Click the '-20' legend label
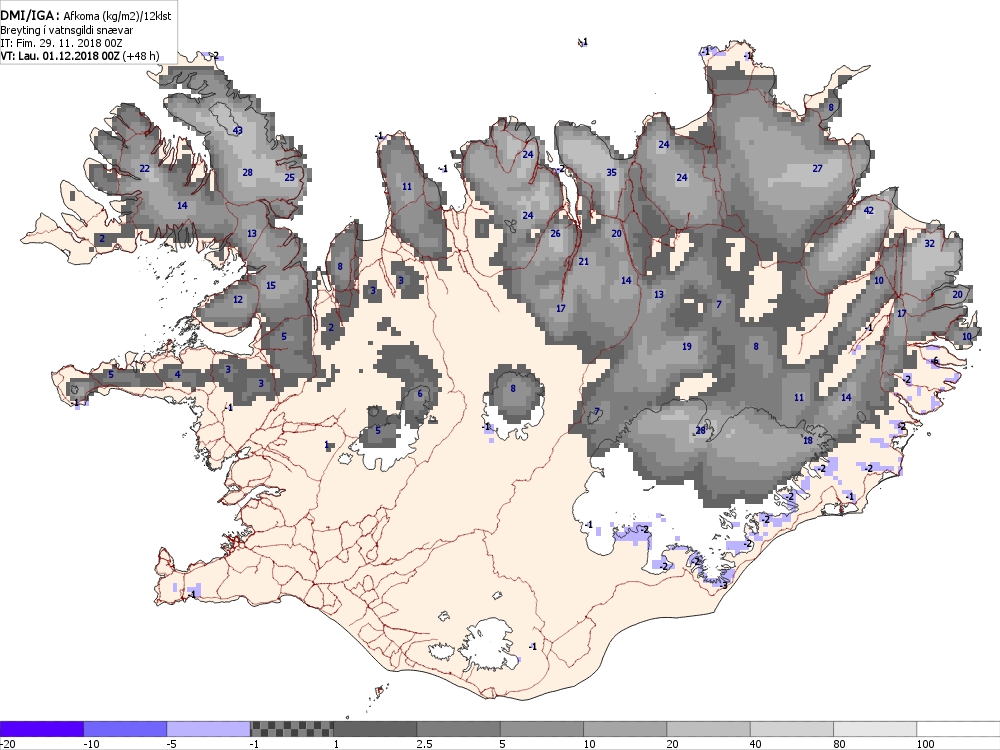This screenshot has width=1000, height=750. [x=8, y=744]
